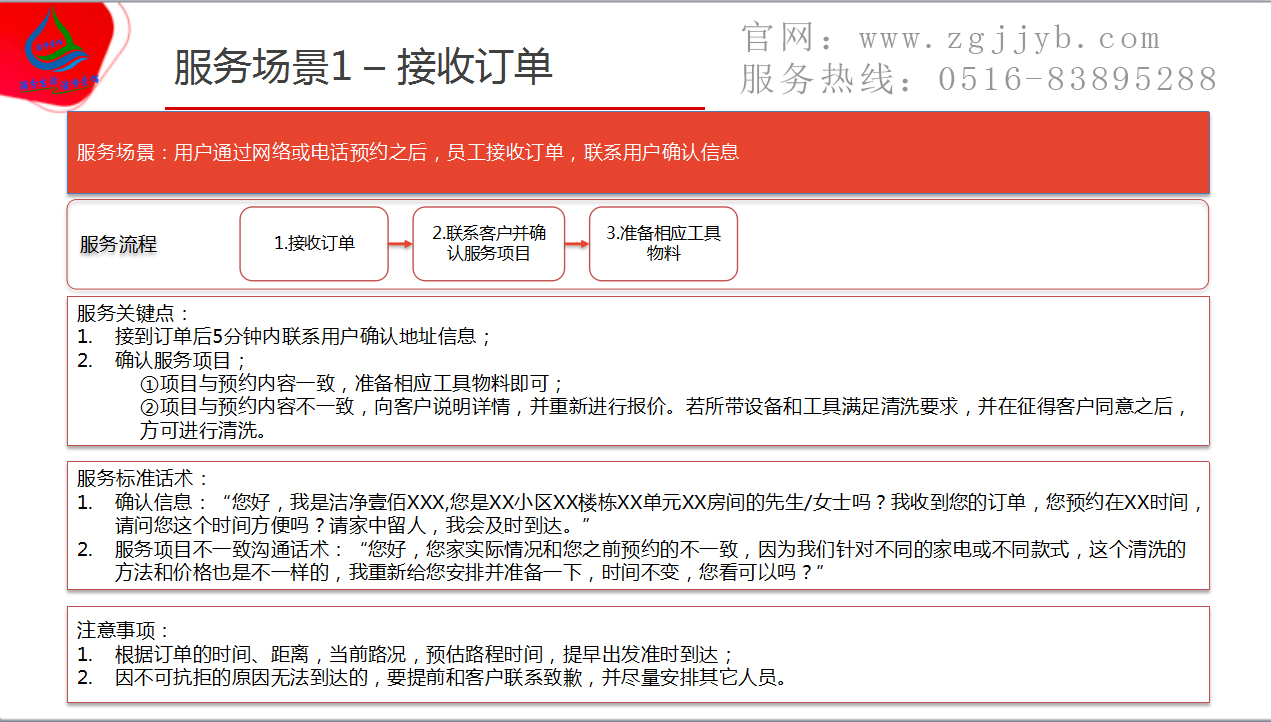Image resolution: width=1271 pixels, height=722 pixels.
Task: Click the line ①项目与预约内容一致
Action: click(x=352, y=384)
